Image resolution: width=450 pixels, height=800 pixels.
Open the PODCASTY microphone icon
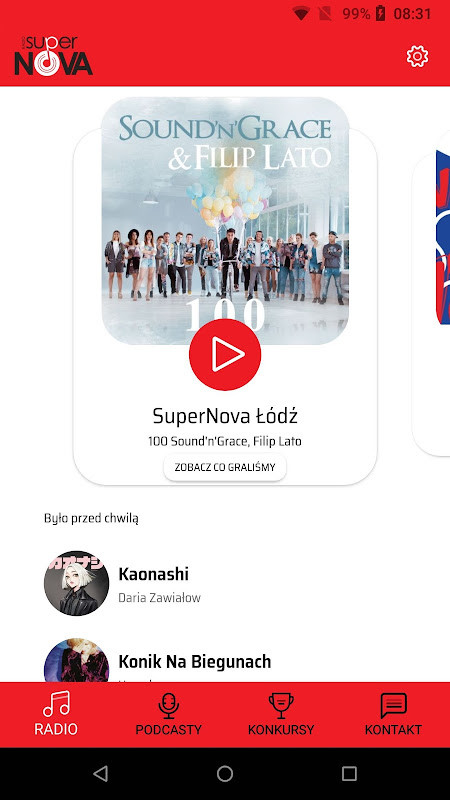(168, 706)
